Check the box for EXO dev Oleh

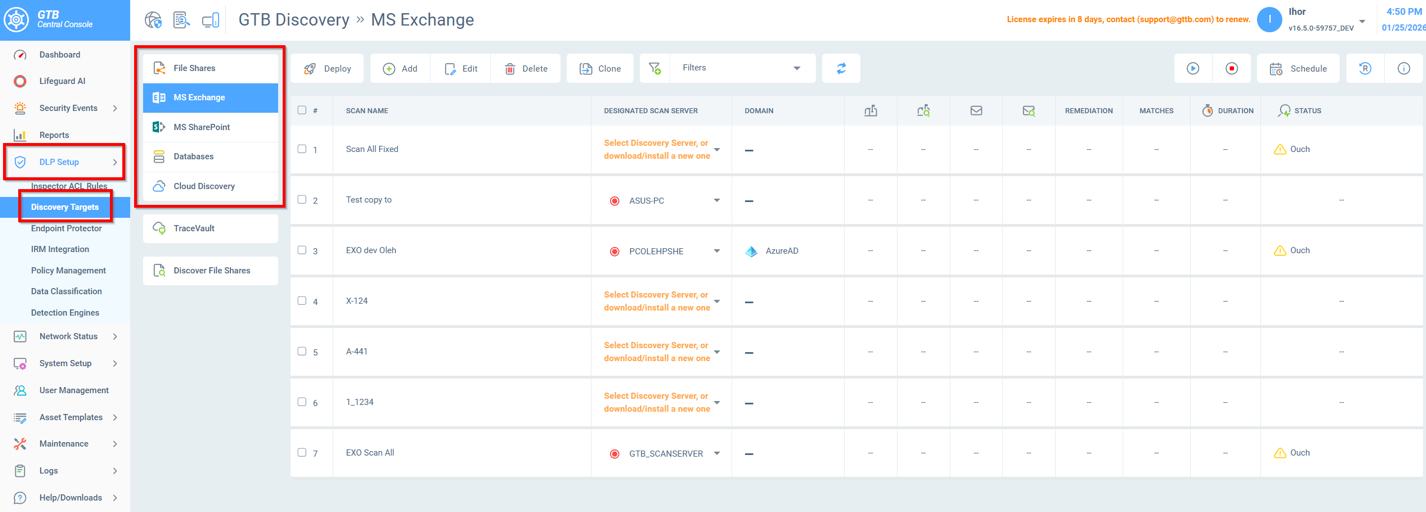[x=302, y=250]
